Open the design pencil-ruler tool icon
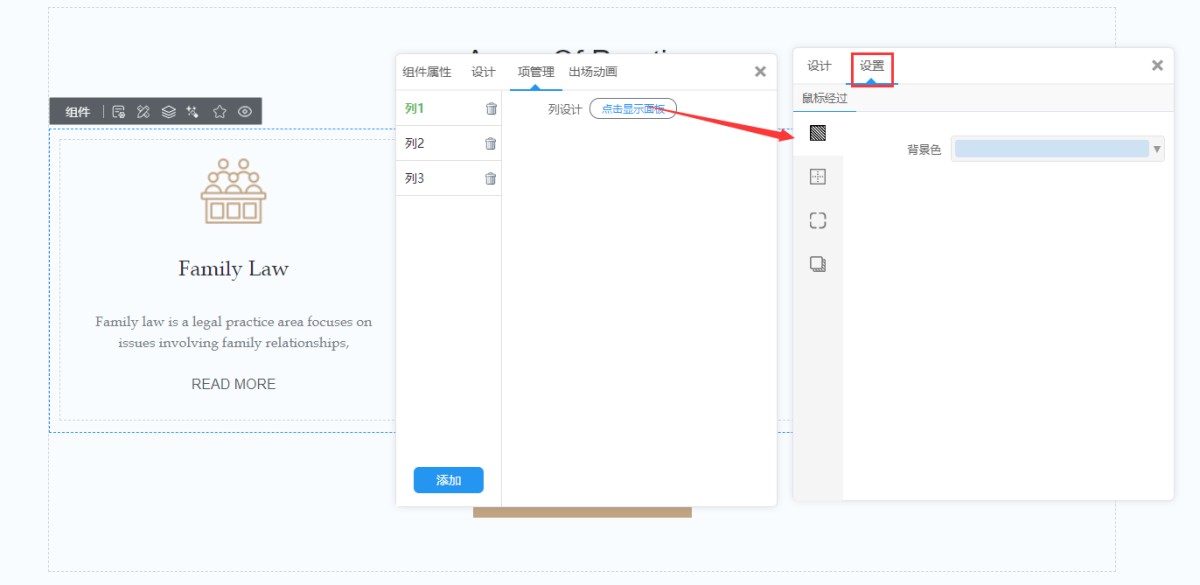This screenshot has width=1200, height=585. 143,112
